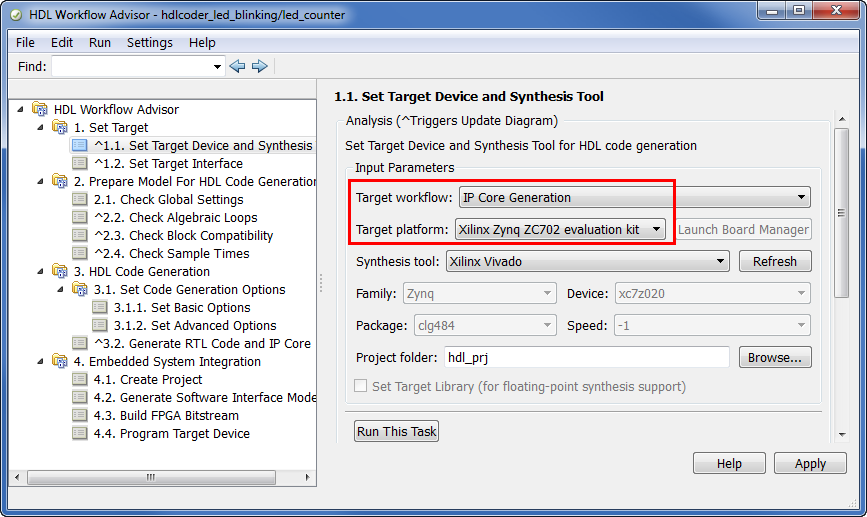Viewport: 867px width, 517px height.
Task: Click the back arrow next to Find
Action: click(x=237, y=66)
